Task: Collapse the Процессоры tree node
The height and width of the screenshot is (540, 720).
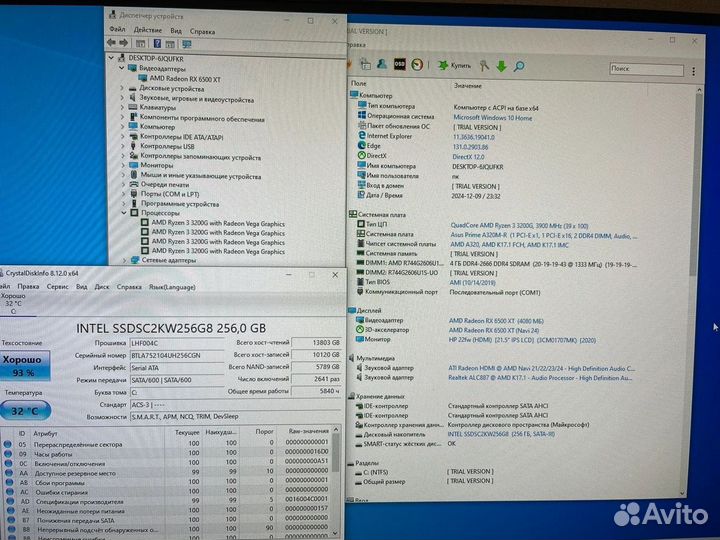Action: pos(123,213)
